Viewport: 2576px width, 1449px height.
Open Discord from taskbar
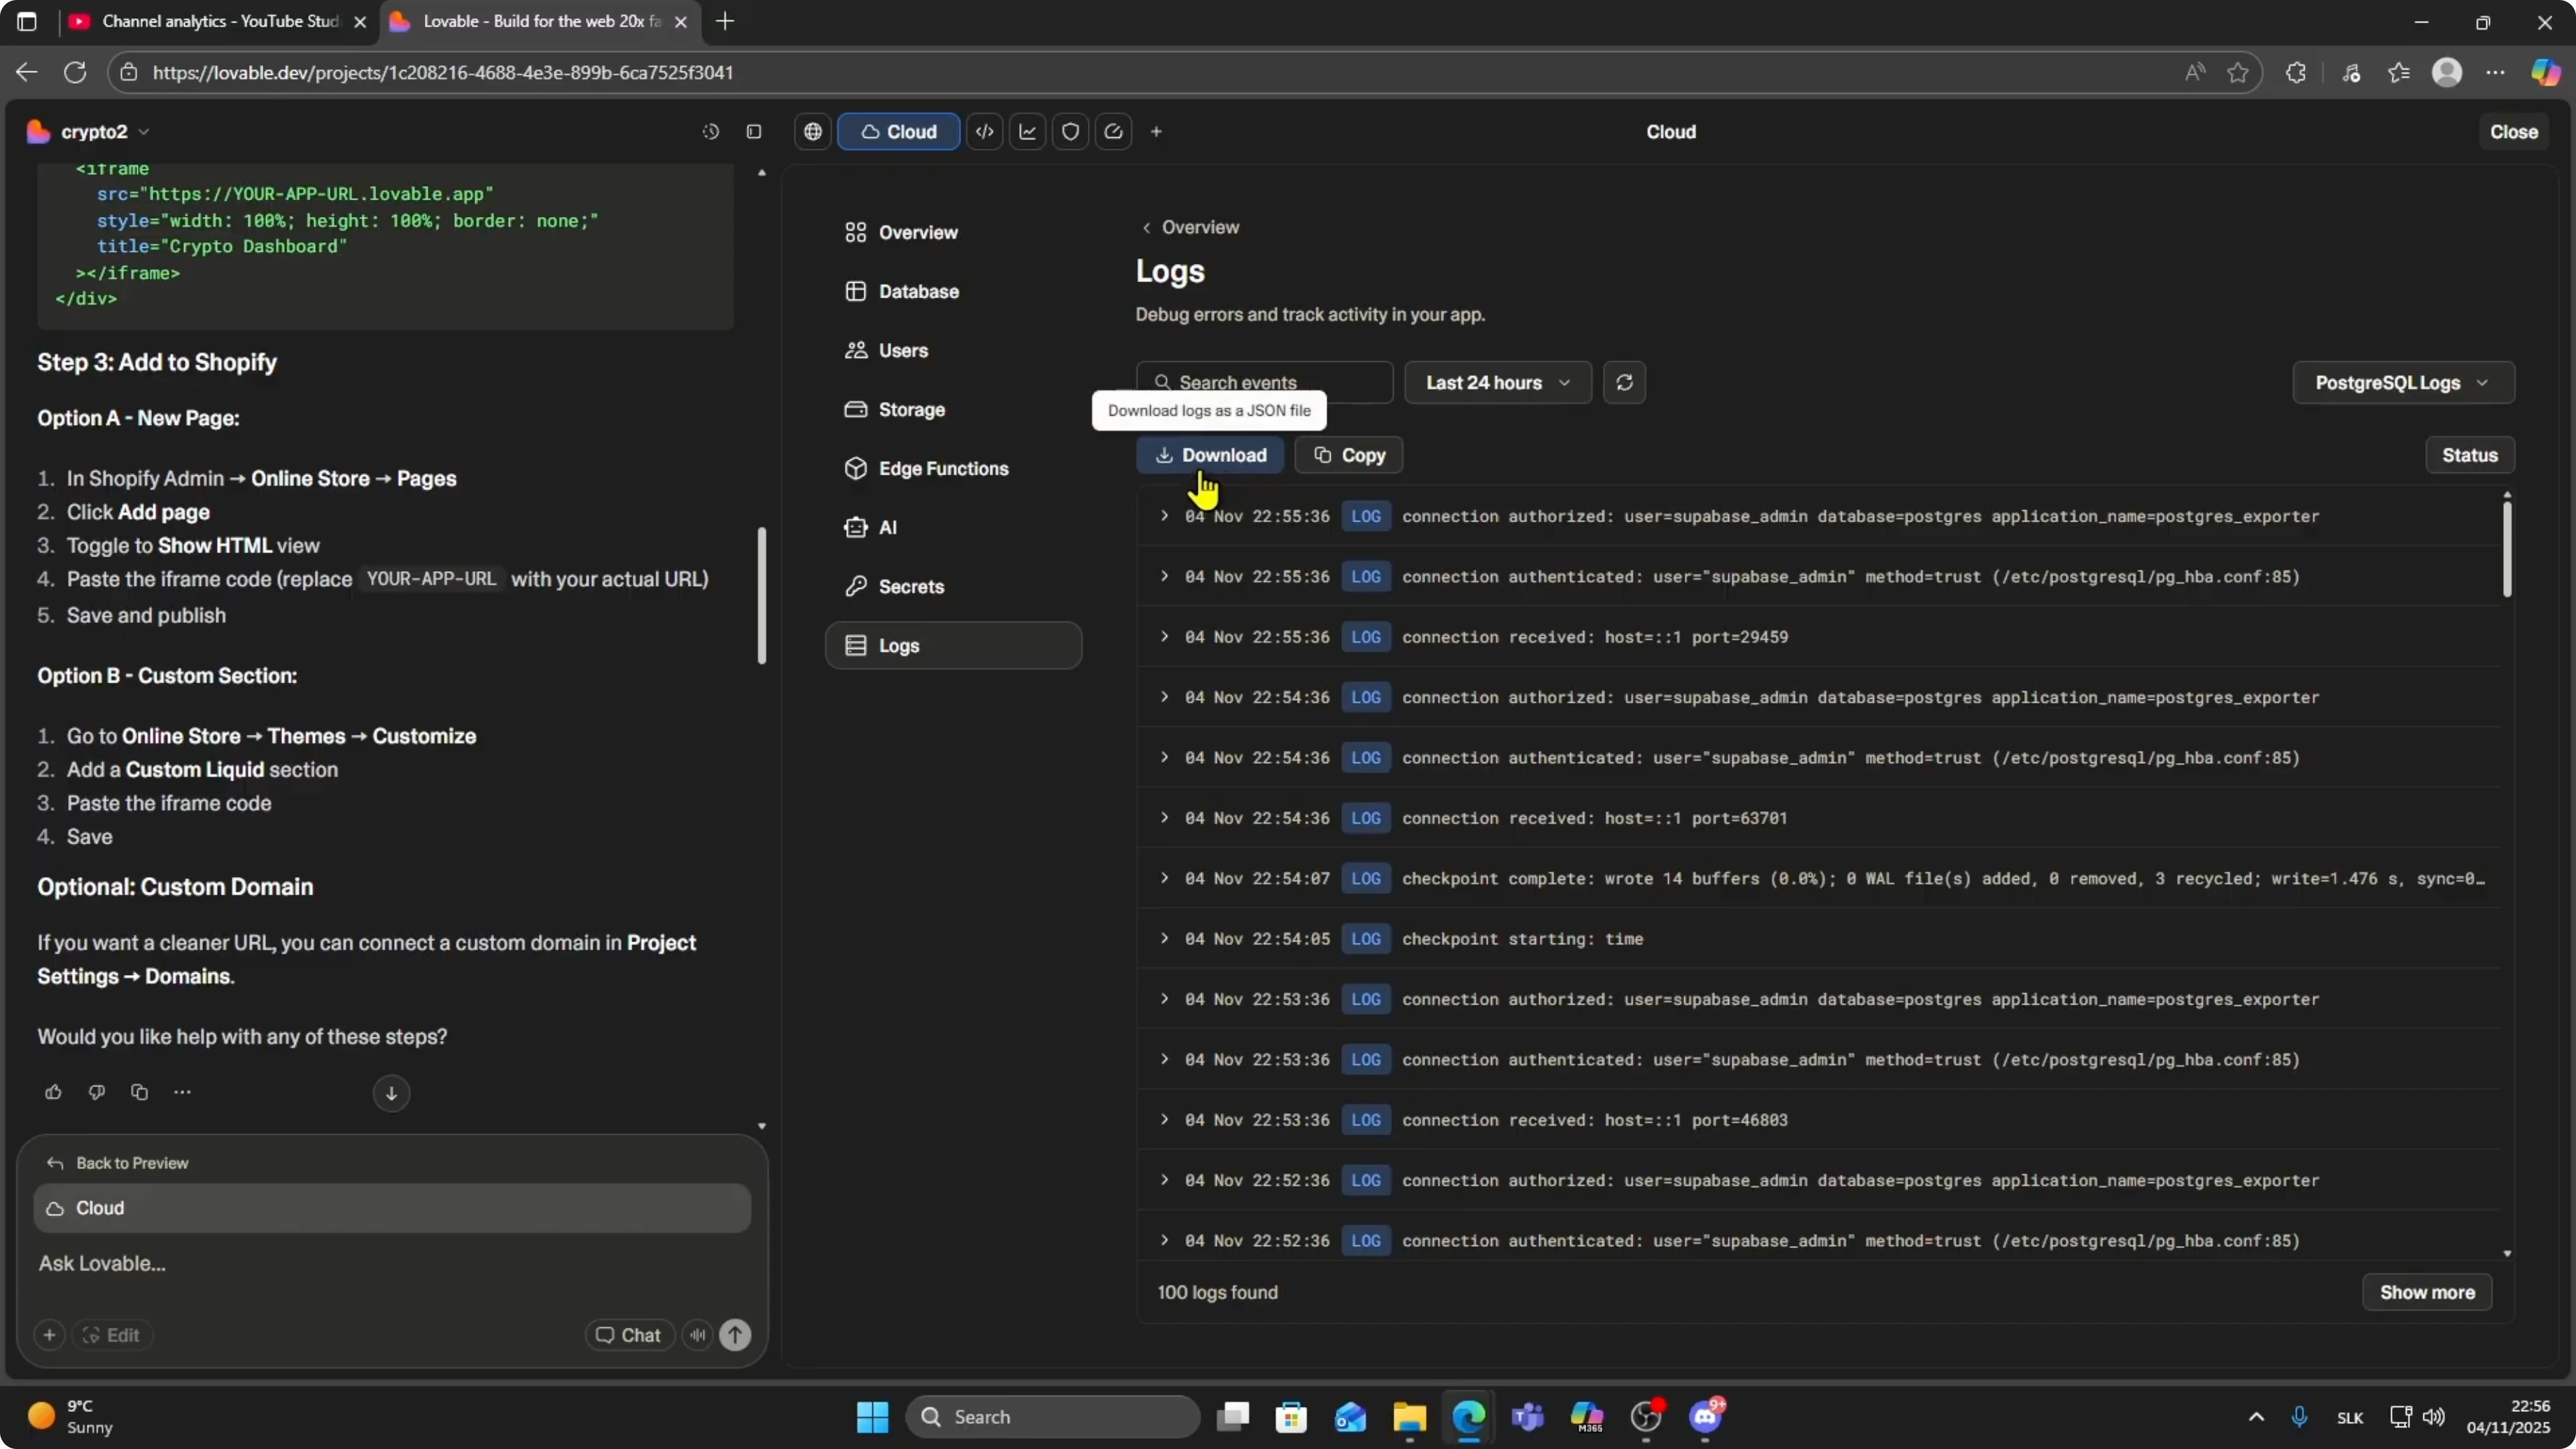coord(1705,1416)
